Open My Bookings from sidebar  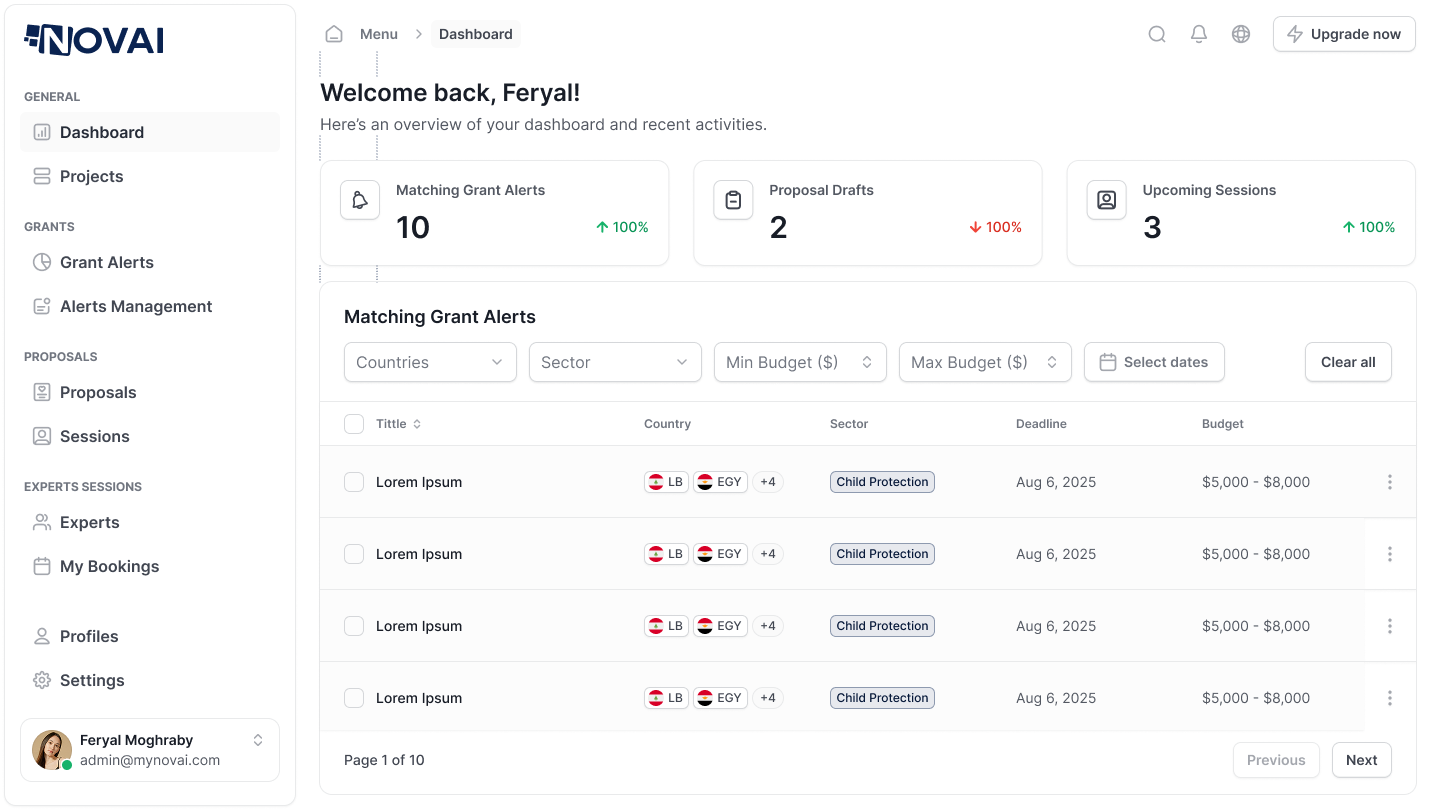pyautogui.click(x=109, y=566)
